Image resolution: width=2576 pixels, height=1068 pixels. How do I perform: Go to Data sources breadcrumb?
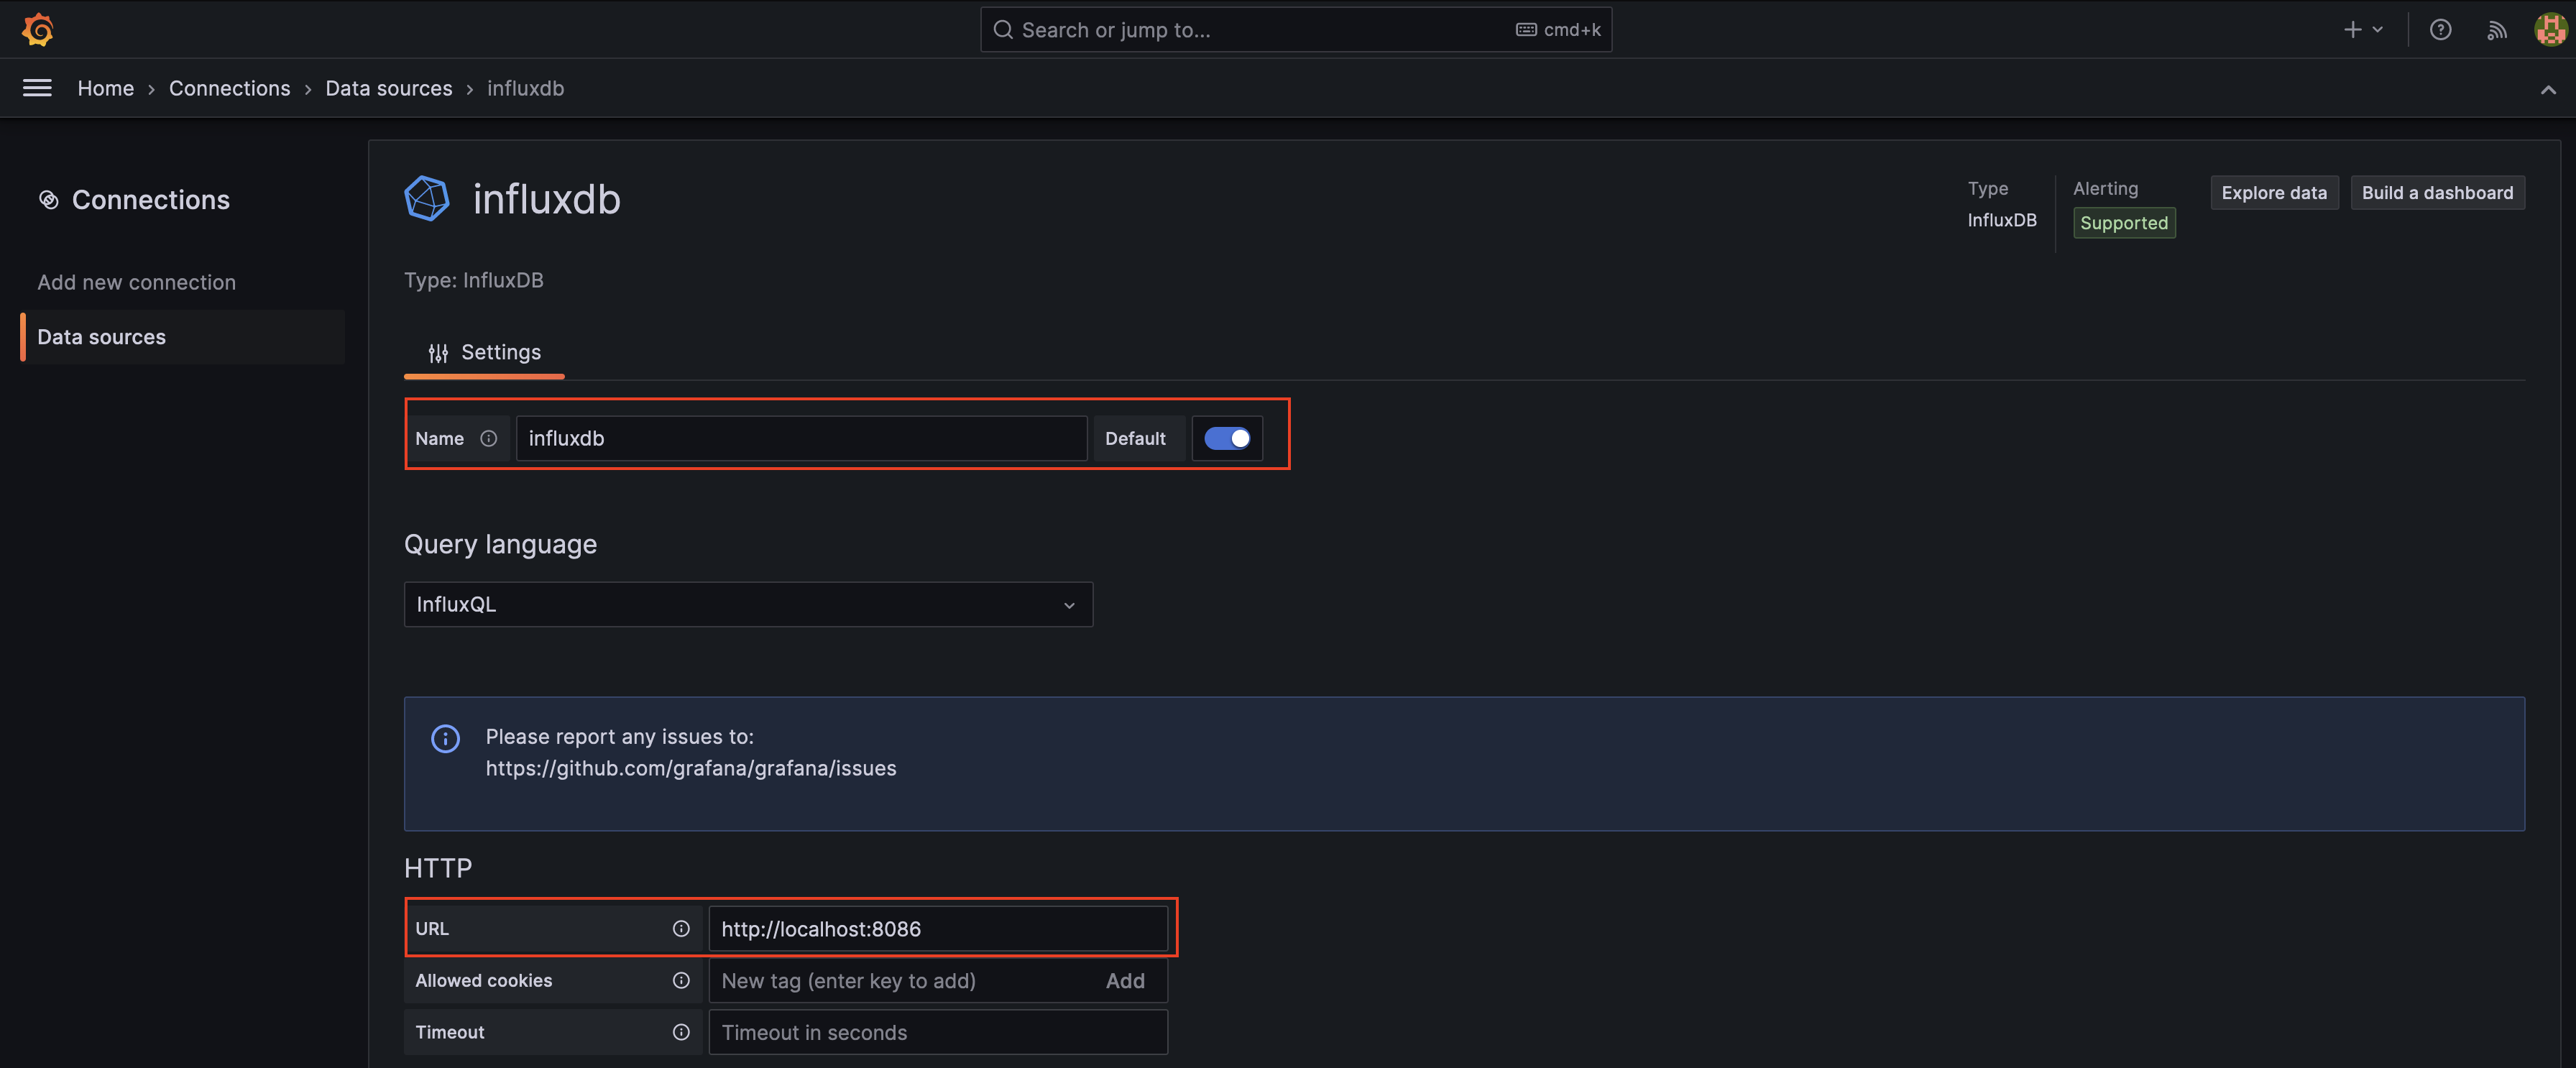click(x=389, y=88)
